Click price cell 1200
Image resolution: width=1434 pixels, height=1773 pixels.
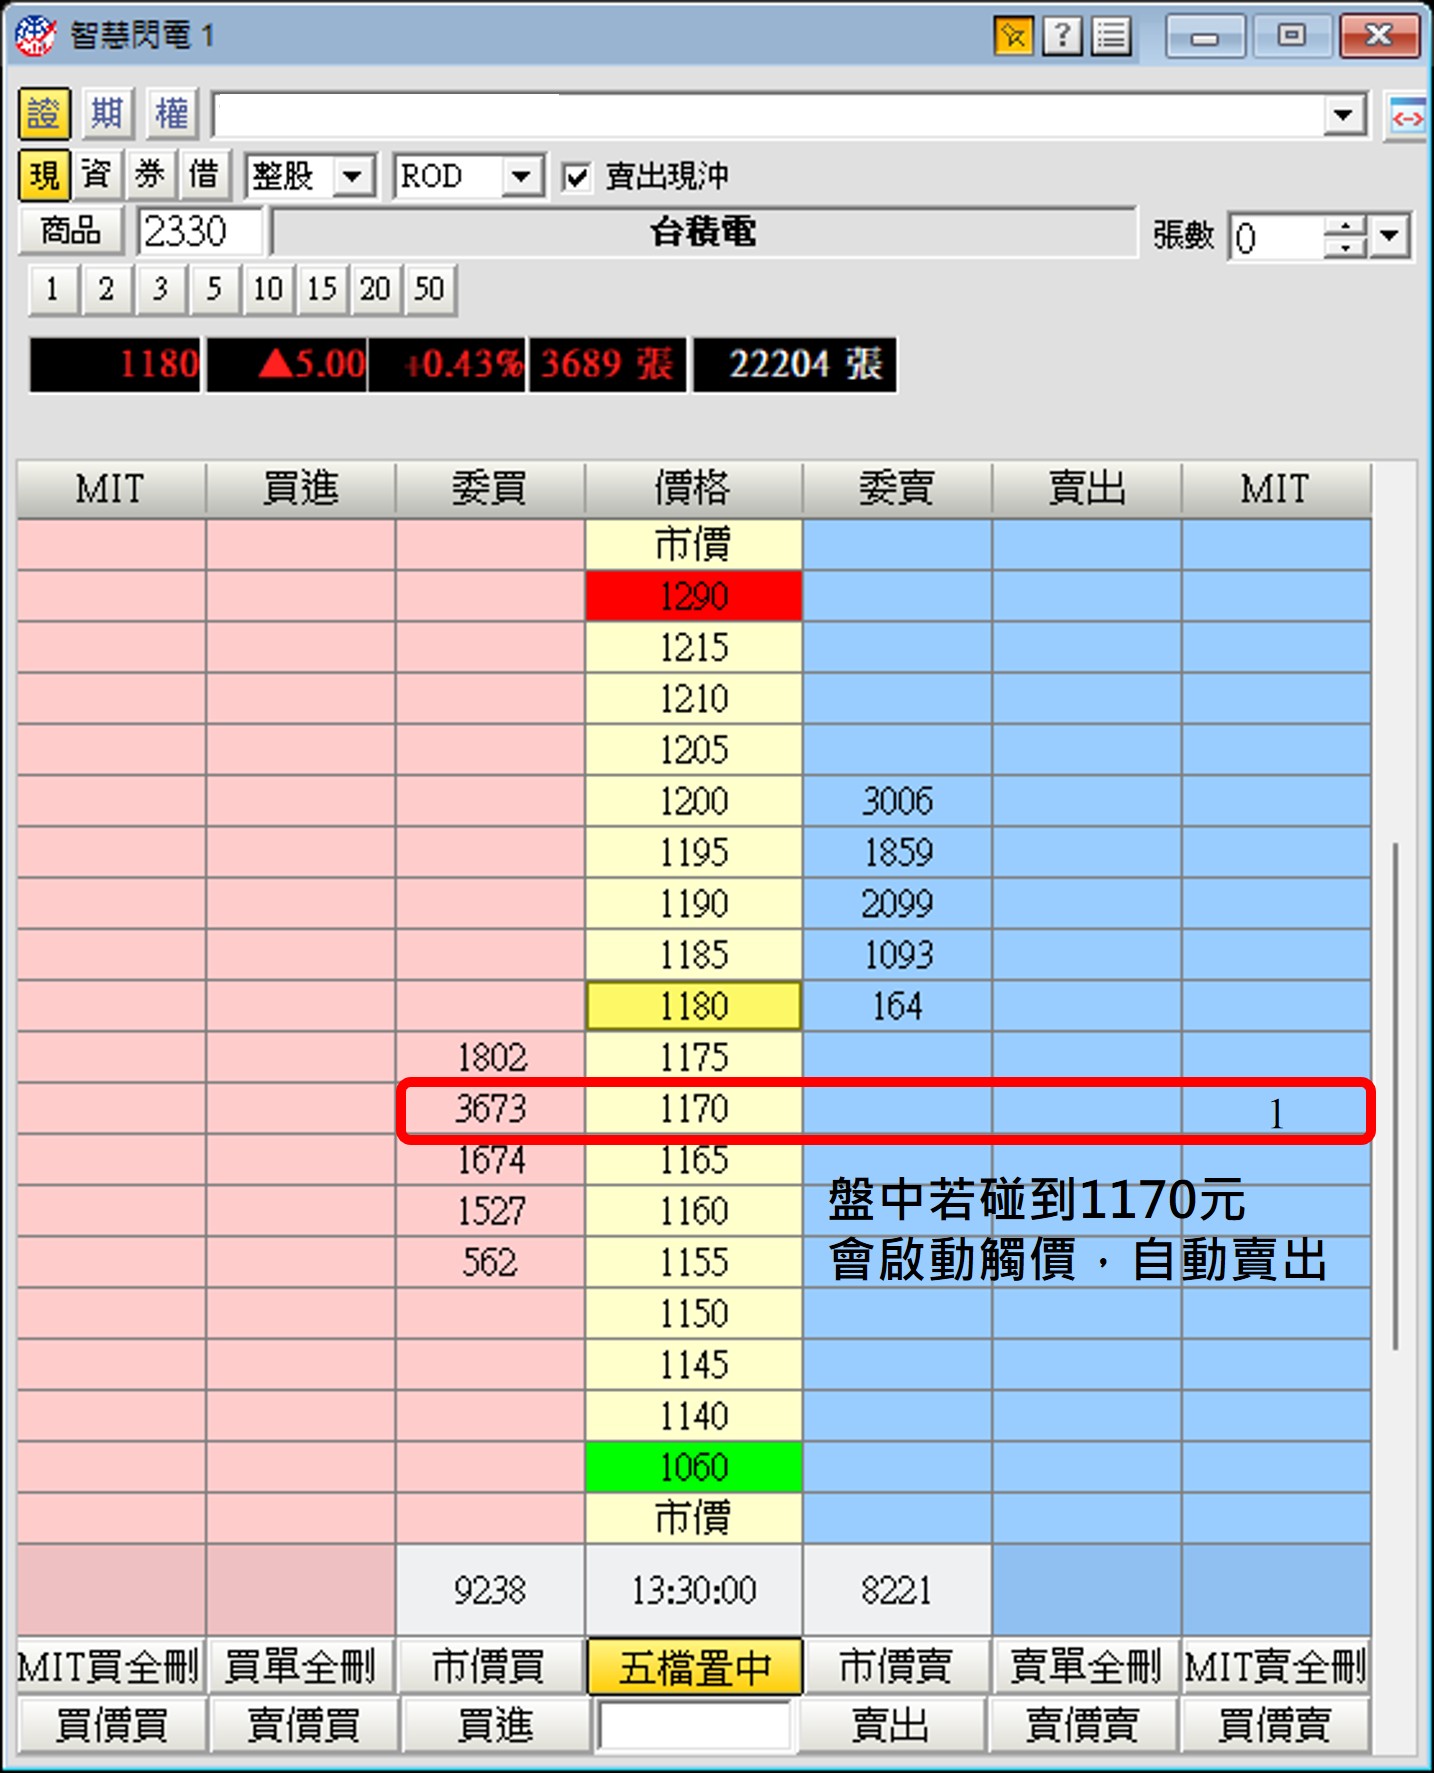point(694,801)
